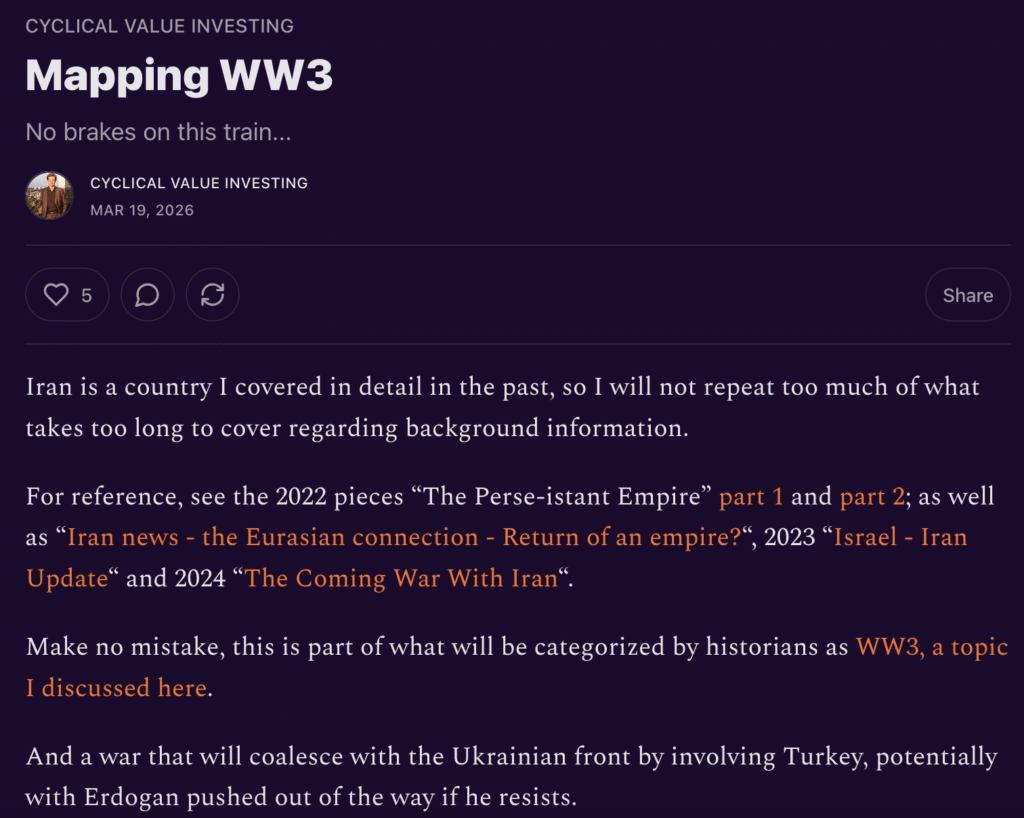Follow the "WW3, a topic I discussed here" link
The width and height of the screenshot is (1024, 818).
931,647
